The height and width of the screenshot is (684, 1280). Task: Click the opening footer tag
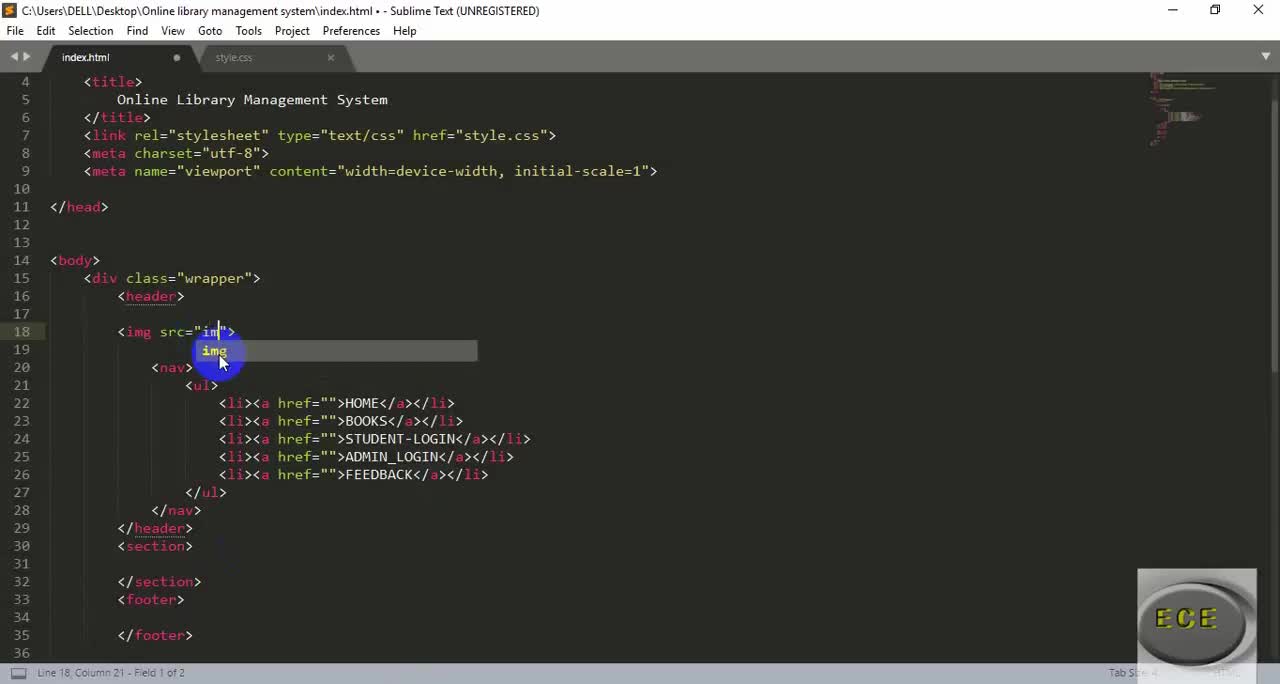151,600
